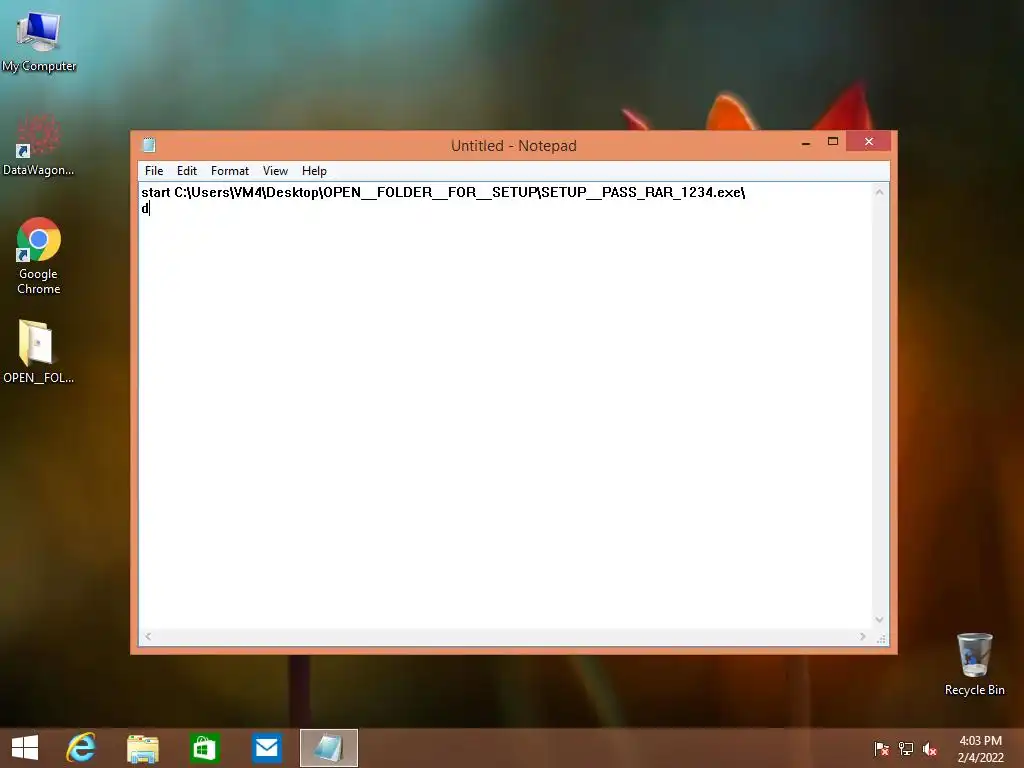
Task: Open the Windows Start button
Action: (25, 748)
